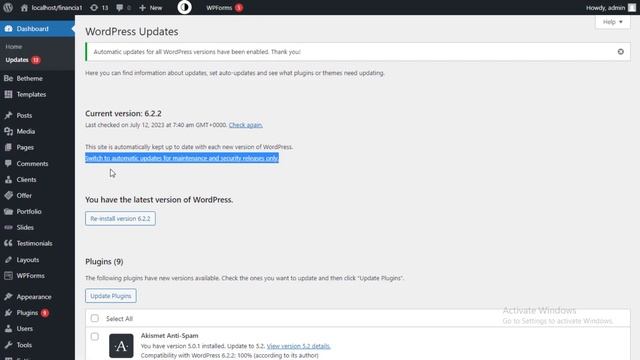Click the Check again link

(246, 125)
